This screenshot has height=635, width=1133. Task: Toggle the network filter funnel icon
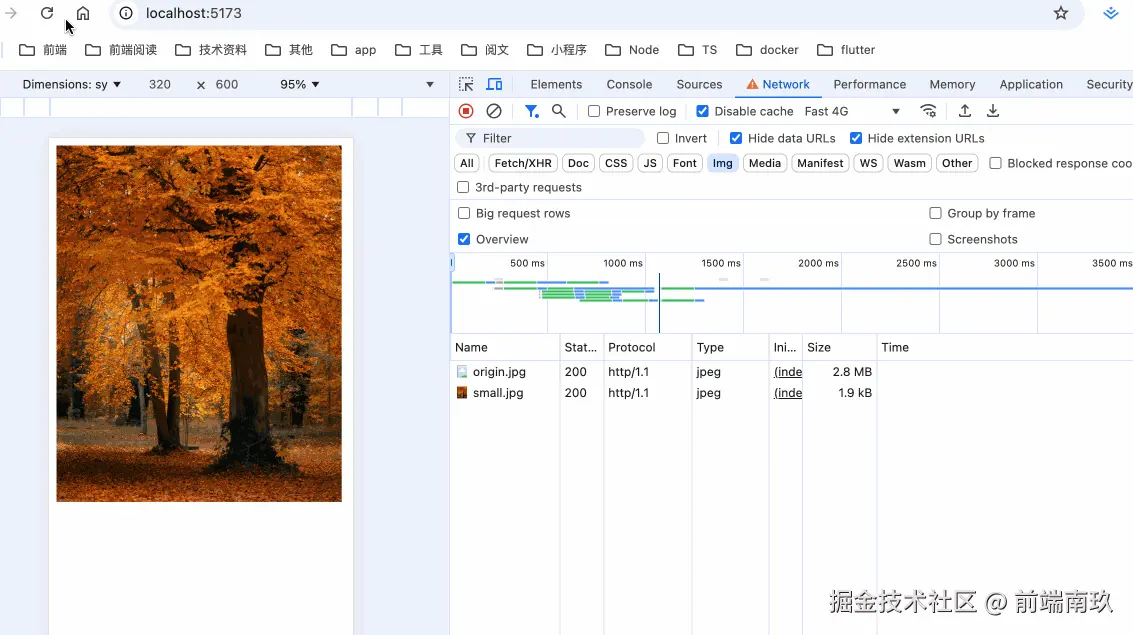click(532, 111)
